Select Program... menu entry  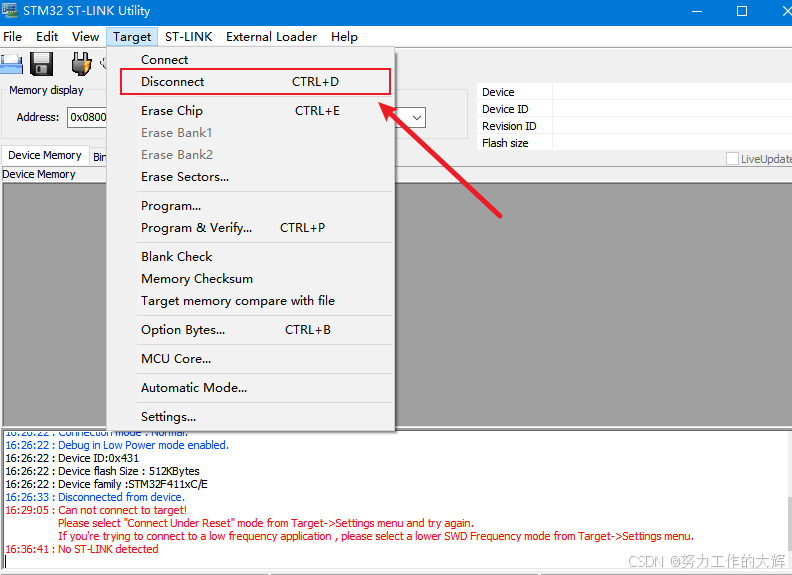tap(251, 206)
